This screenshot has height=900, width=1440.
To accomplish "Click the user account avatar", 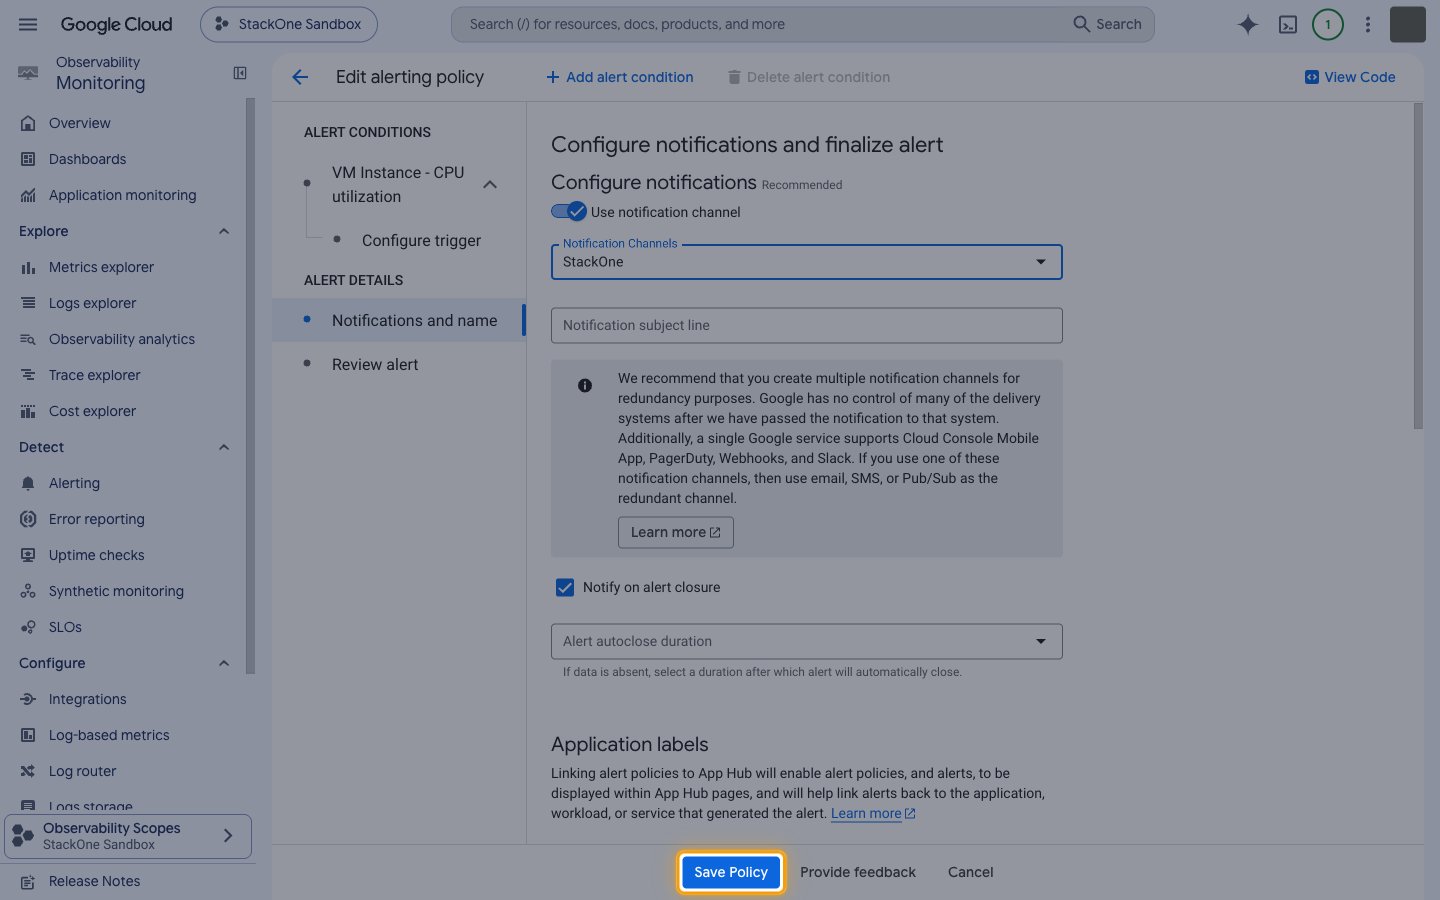I will click(x=1407, y=24).
